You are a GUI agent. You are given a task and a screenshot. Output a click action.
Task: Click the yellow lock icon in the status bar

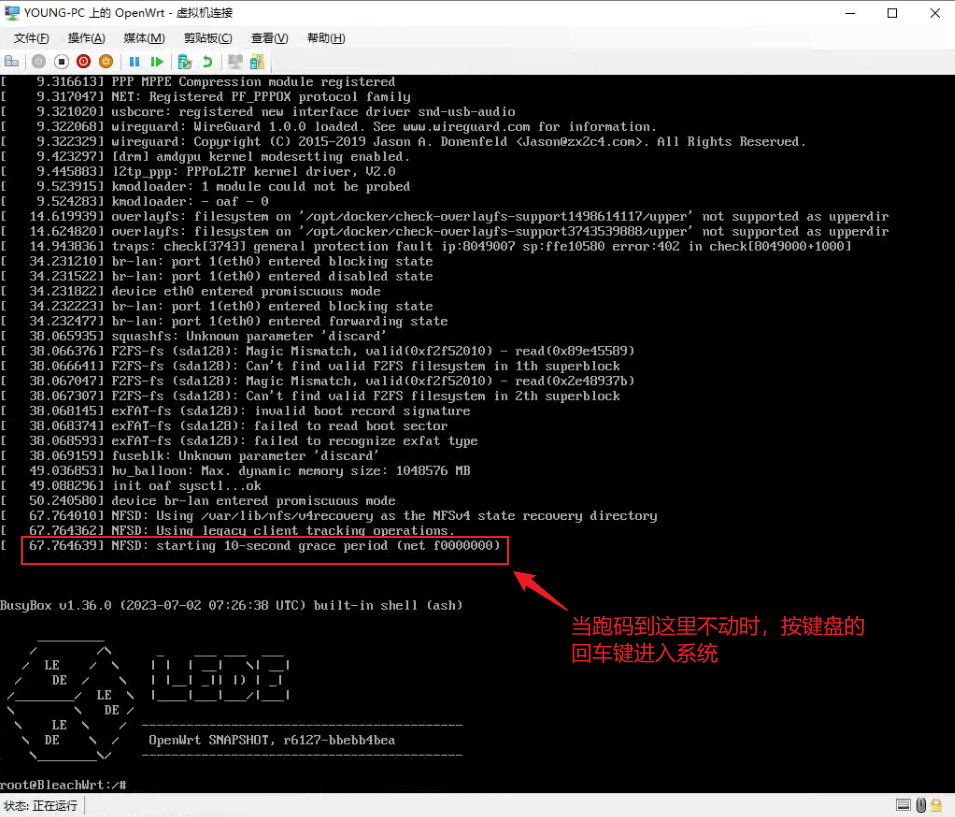[937, 805]
